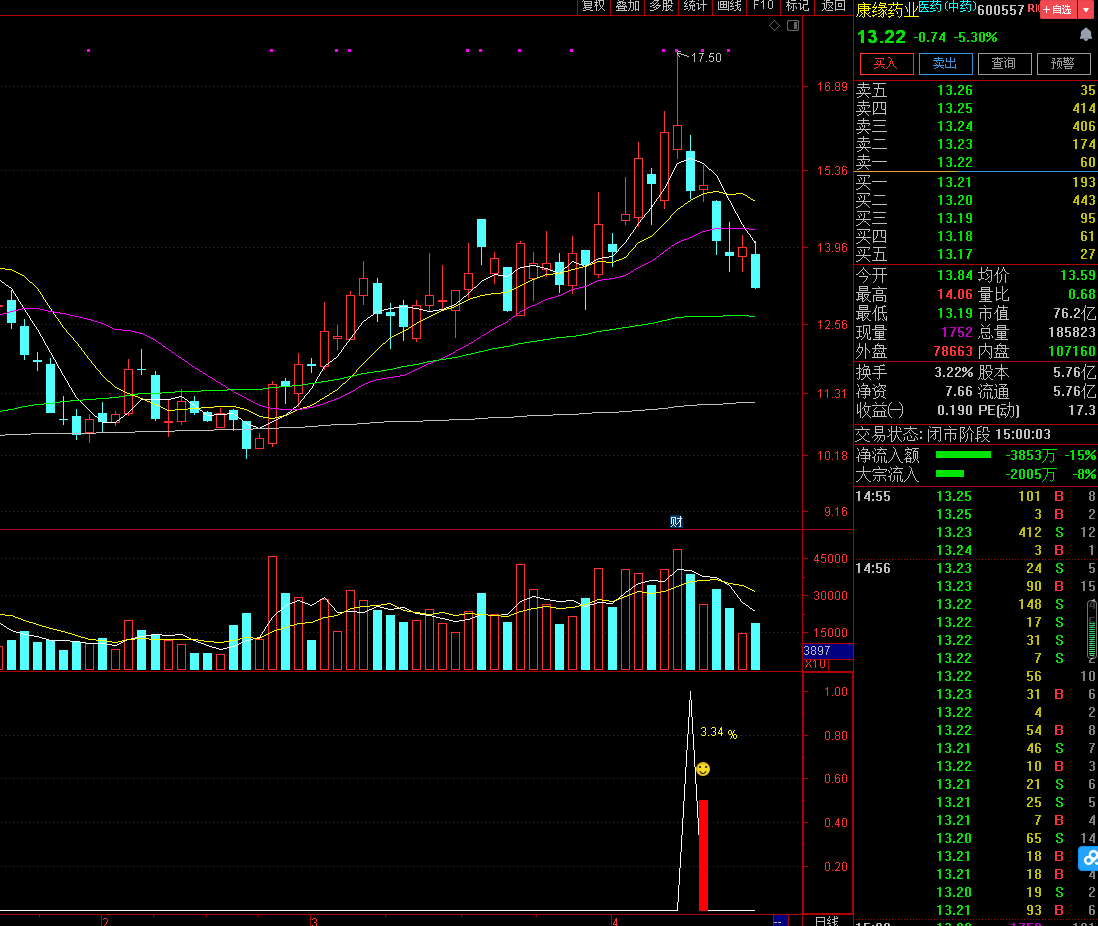Open F10 company information
Viewport: 1098px width, 926px height.
(764, 6)
